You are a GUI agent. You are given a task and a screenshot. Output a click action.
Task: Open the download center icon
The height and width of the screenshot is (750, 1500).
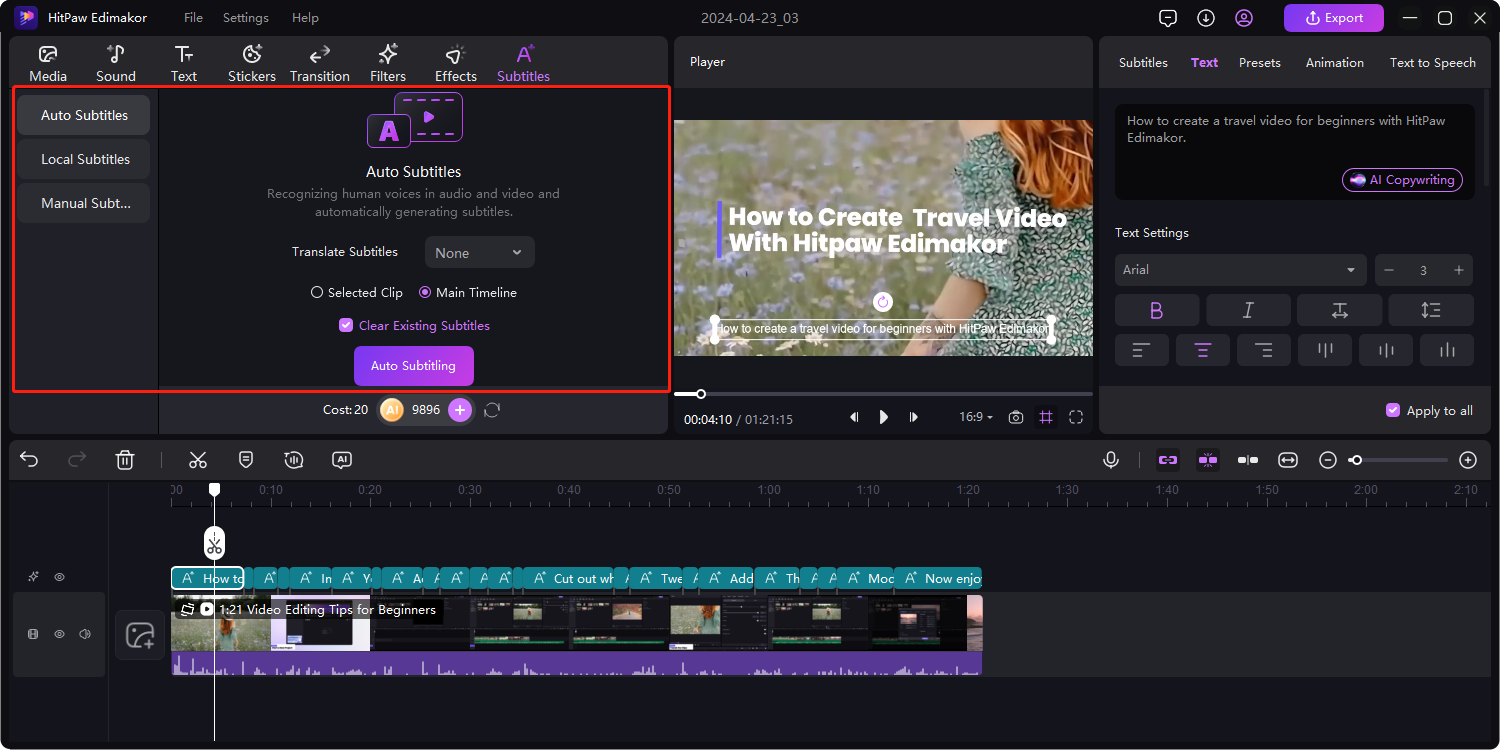(1206, 18)
